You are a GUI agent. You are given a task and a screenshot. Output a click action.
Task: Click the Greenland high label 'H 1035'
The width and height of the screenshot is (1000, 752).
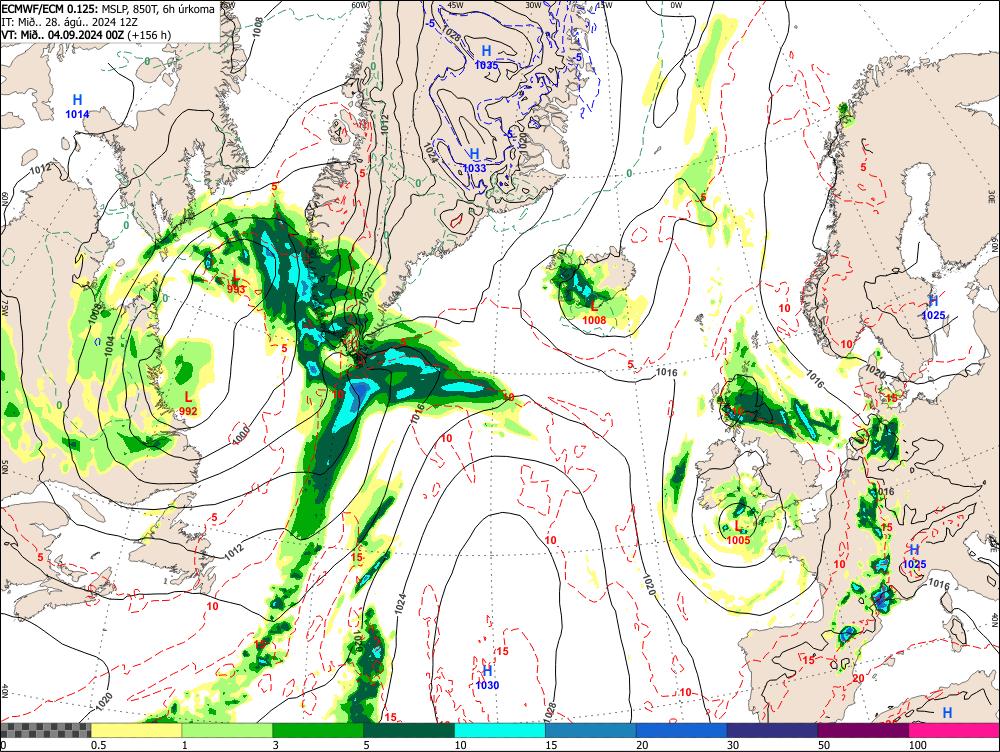[x=486, y=57]
